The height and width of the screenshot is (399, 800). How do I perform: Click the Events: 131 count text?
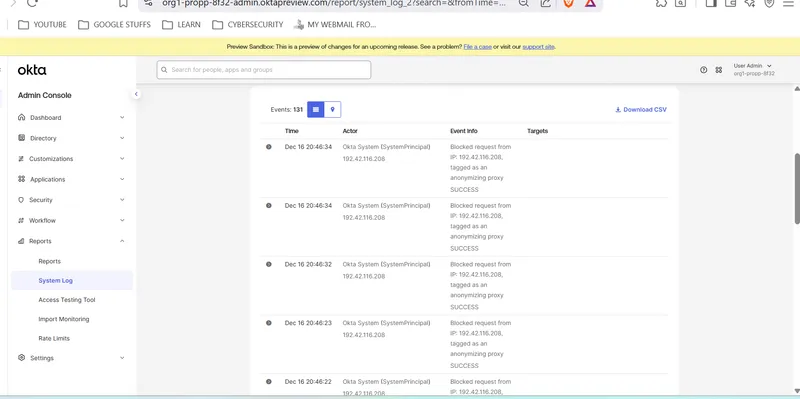(x=287, y=110)
